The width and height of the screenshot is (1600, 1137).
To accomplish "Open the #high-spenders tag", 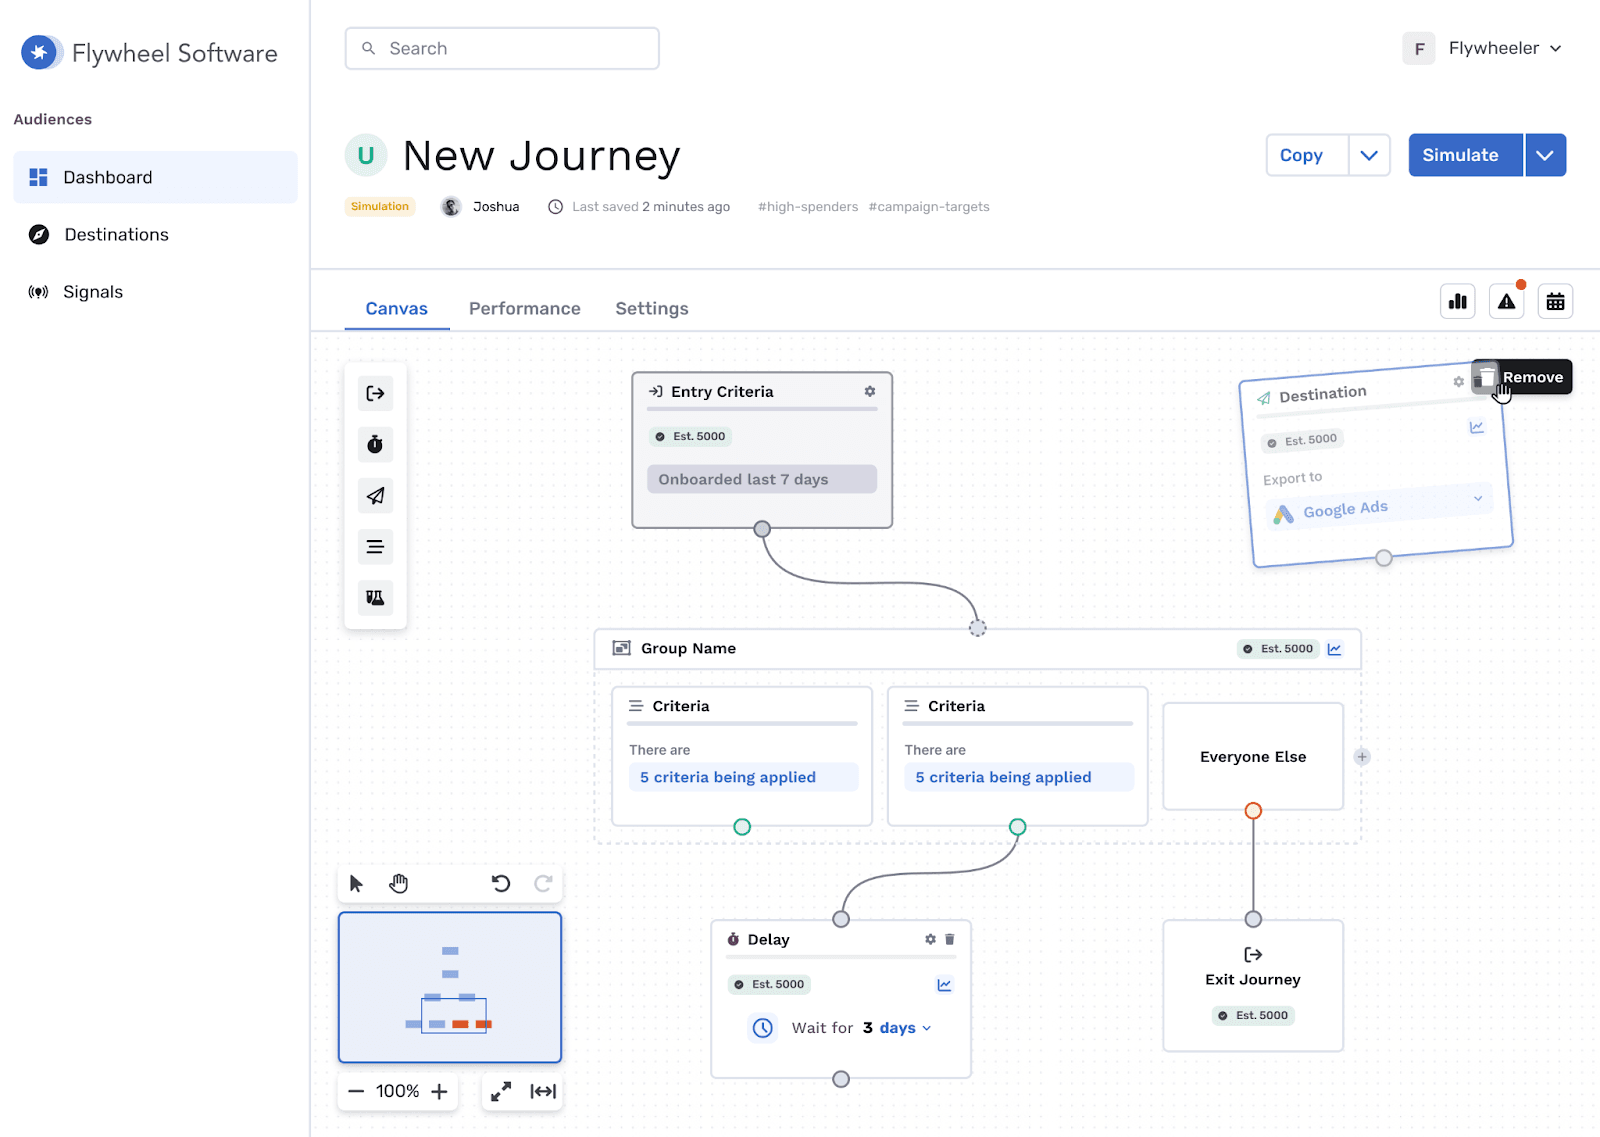I will [808, 207].
